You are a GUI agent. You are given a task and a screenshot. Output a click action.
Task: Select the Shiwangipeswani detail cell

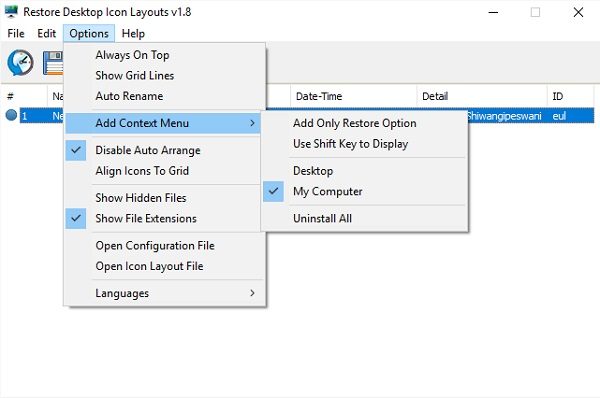coord(507,116)
